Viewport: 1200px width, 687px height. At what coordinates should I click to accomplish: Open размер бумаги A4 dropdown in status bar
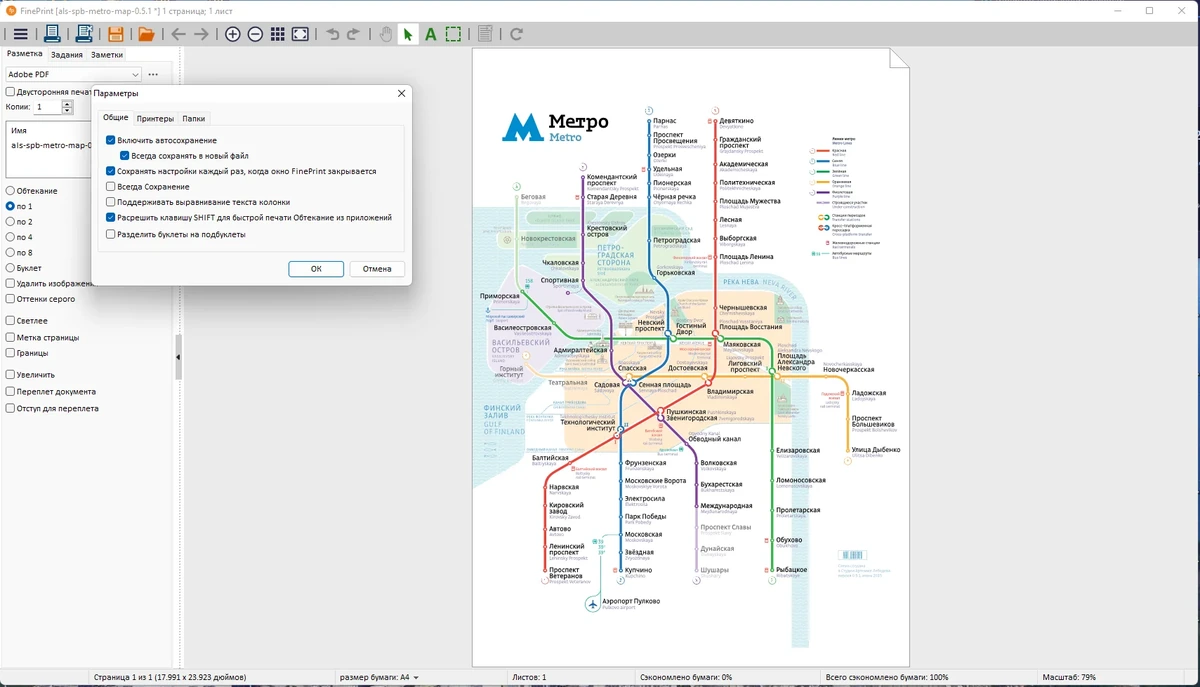coord(379,677)
